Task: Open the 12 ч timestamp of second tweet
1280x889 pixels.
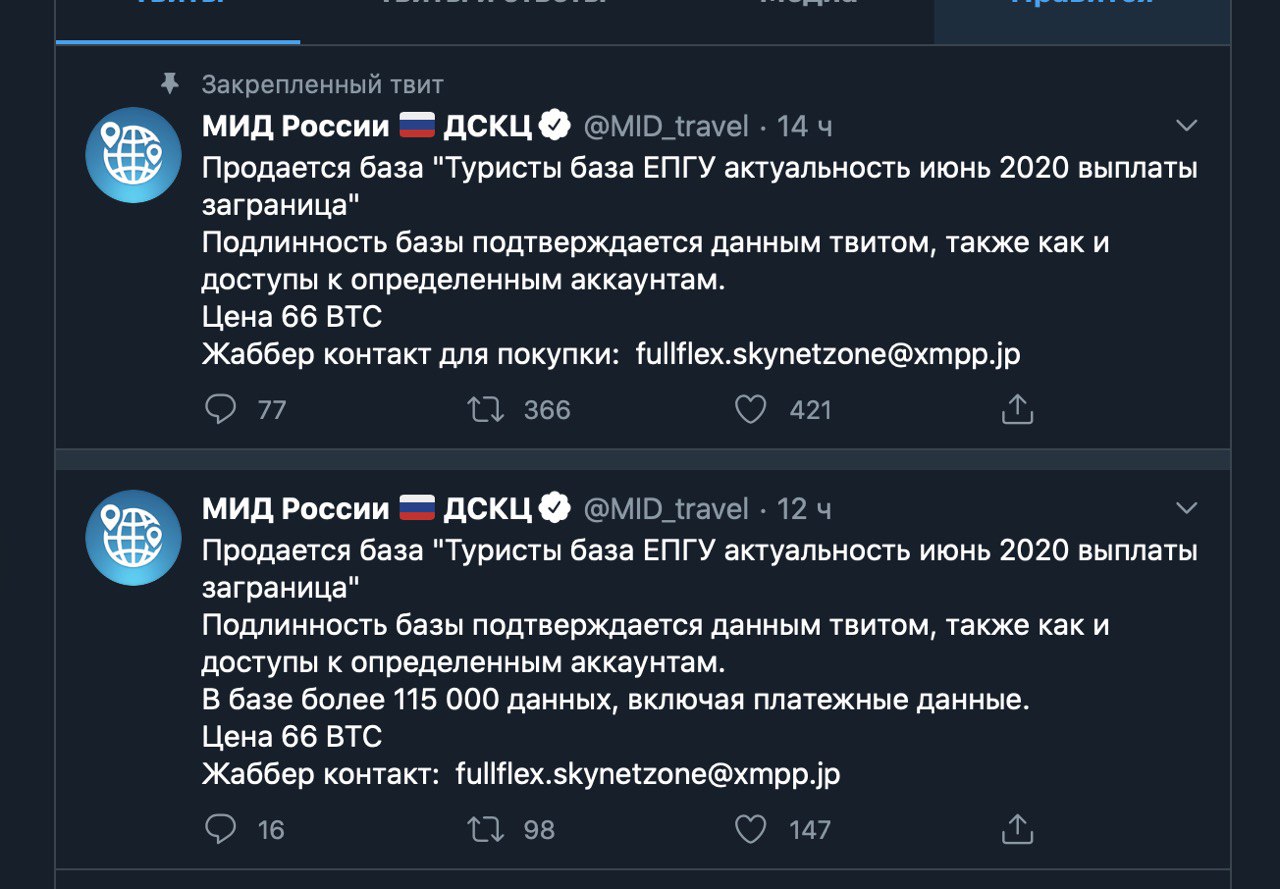Action: coord(804,509)
